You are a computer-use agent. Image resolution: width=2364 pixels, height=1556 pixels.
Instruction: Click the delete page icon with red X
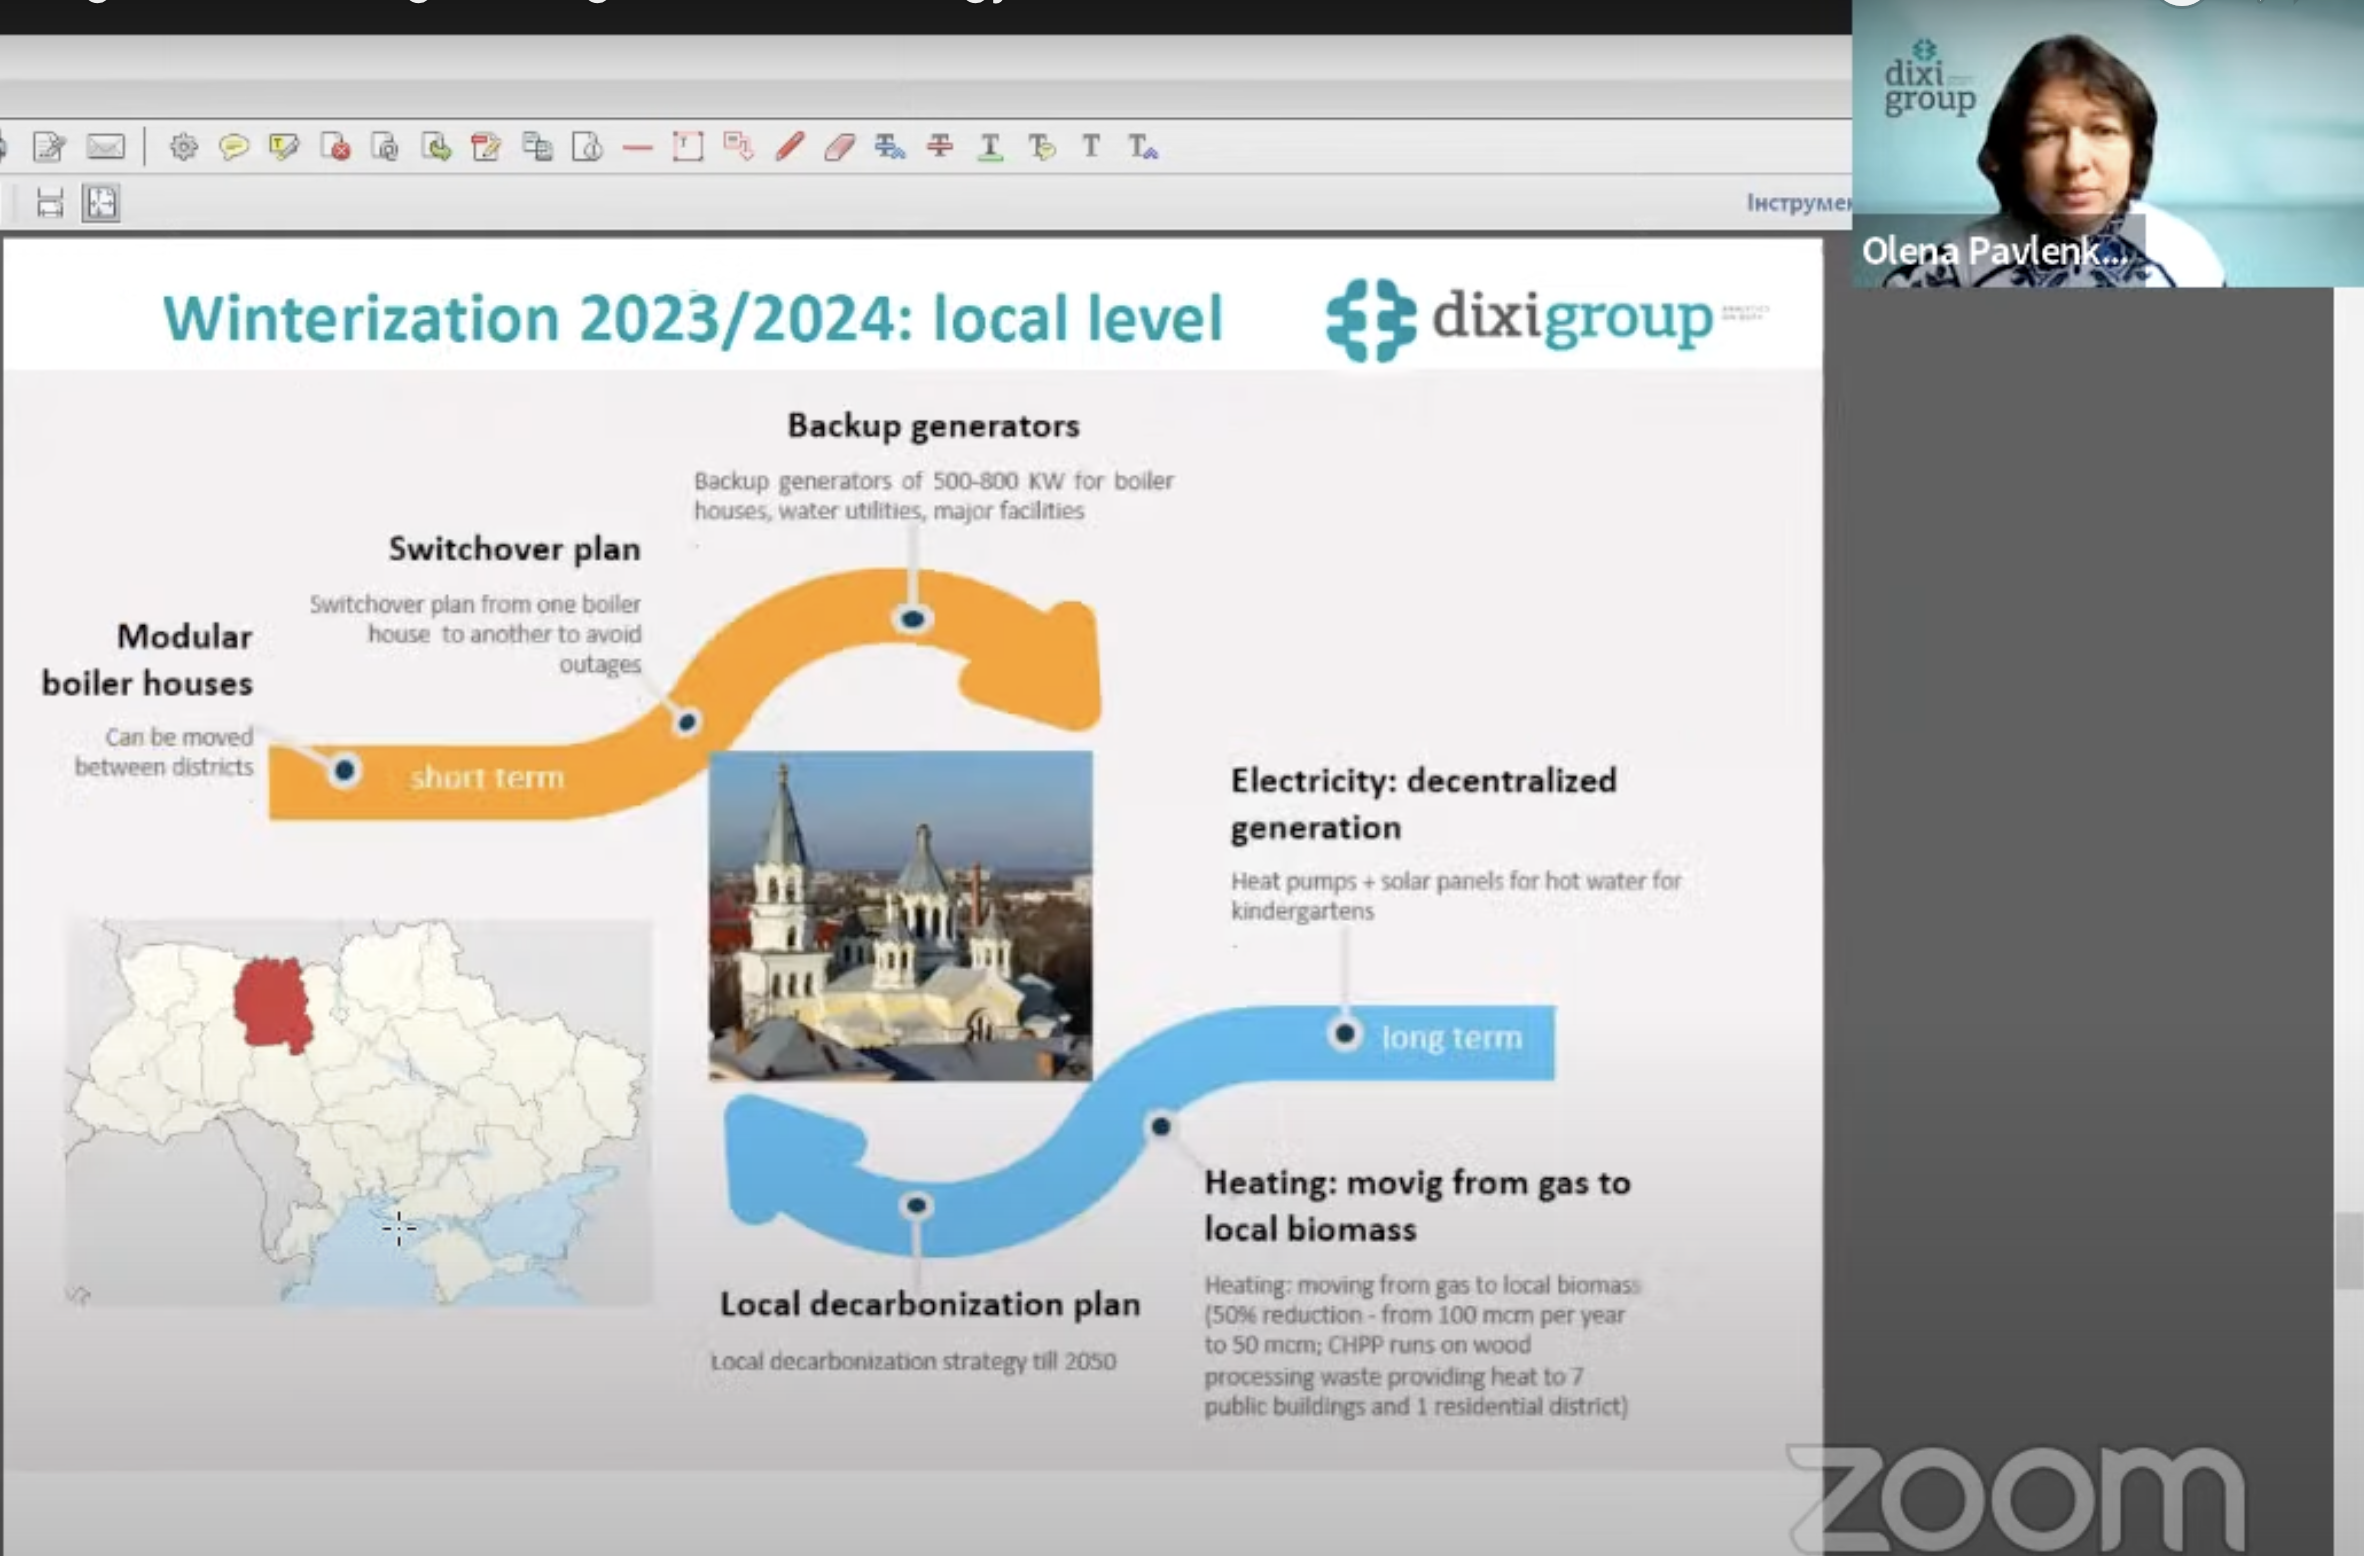pos(335,147)
